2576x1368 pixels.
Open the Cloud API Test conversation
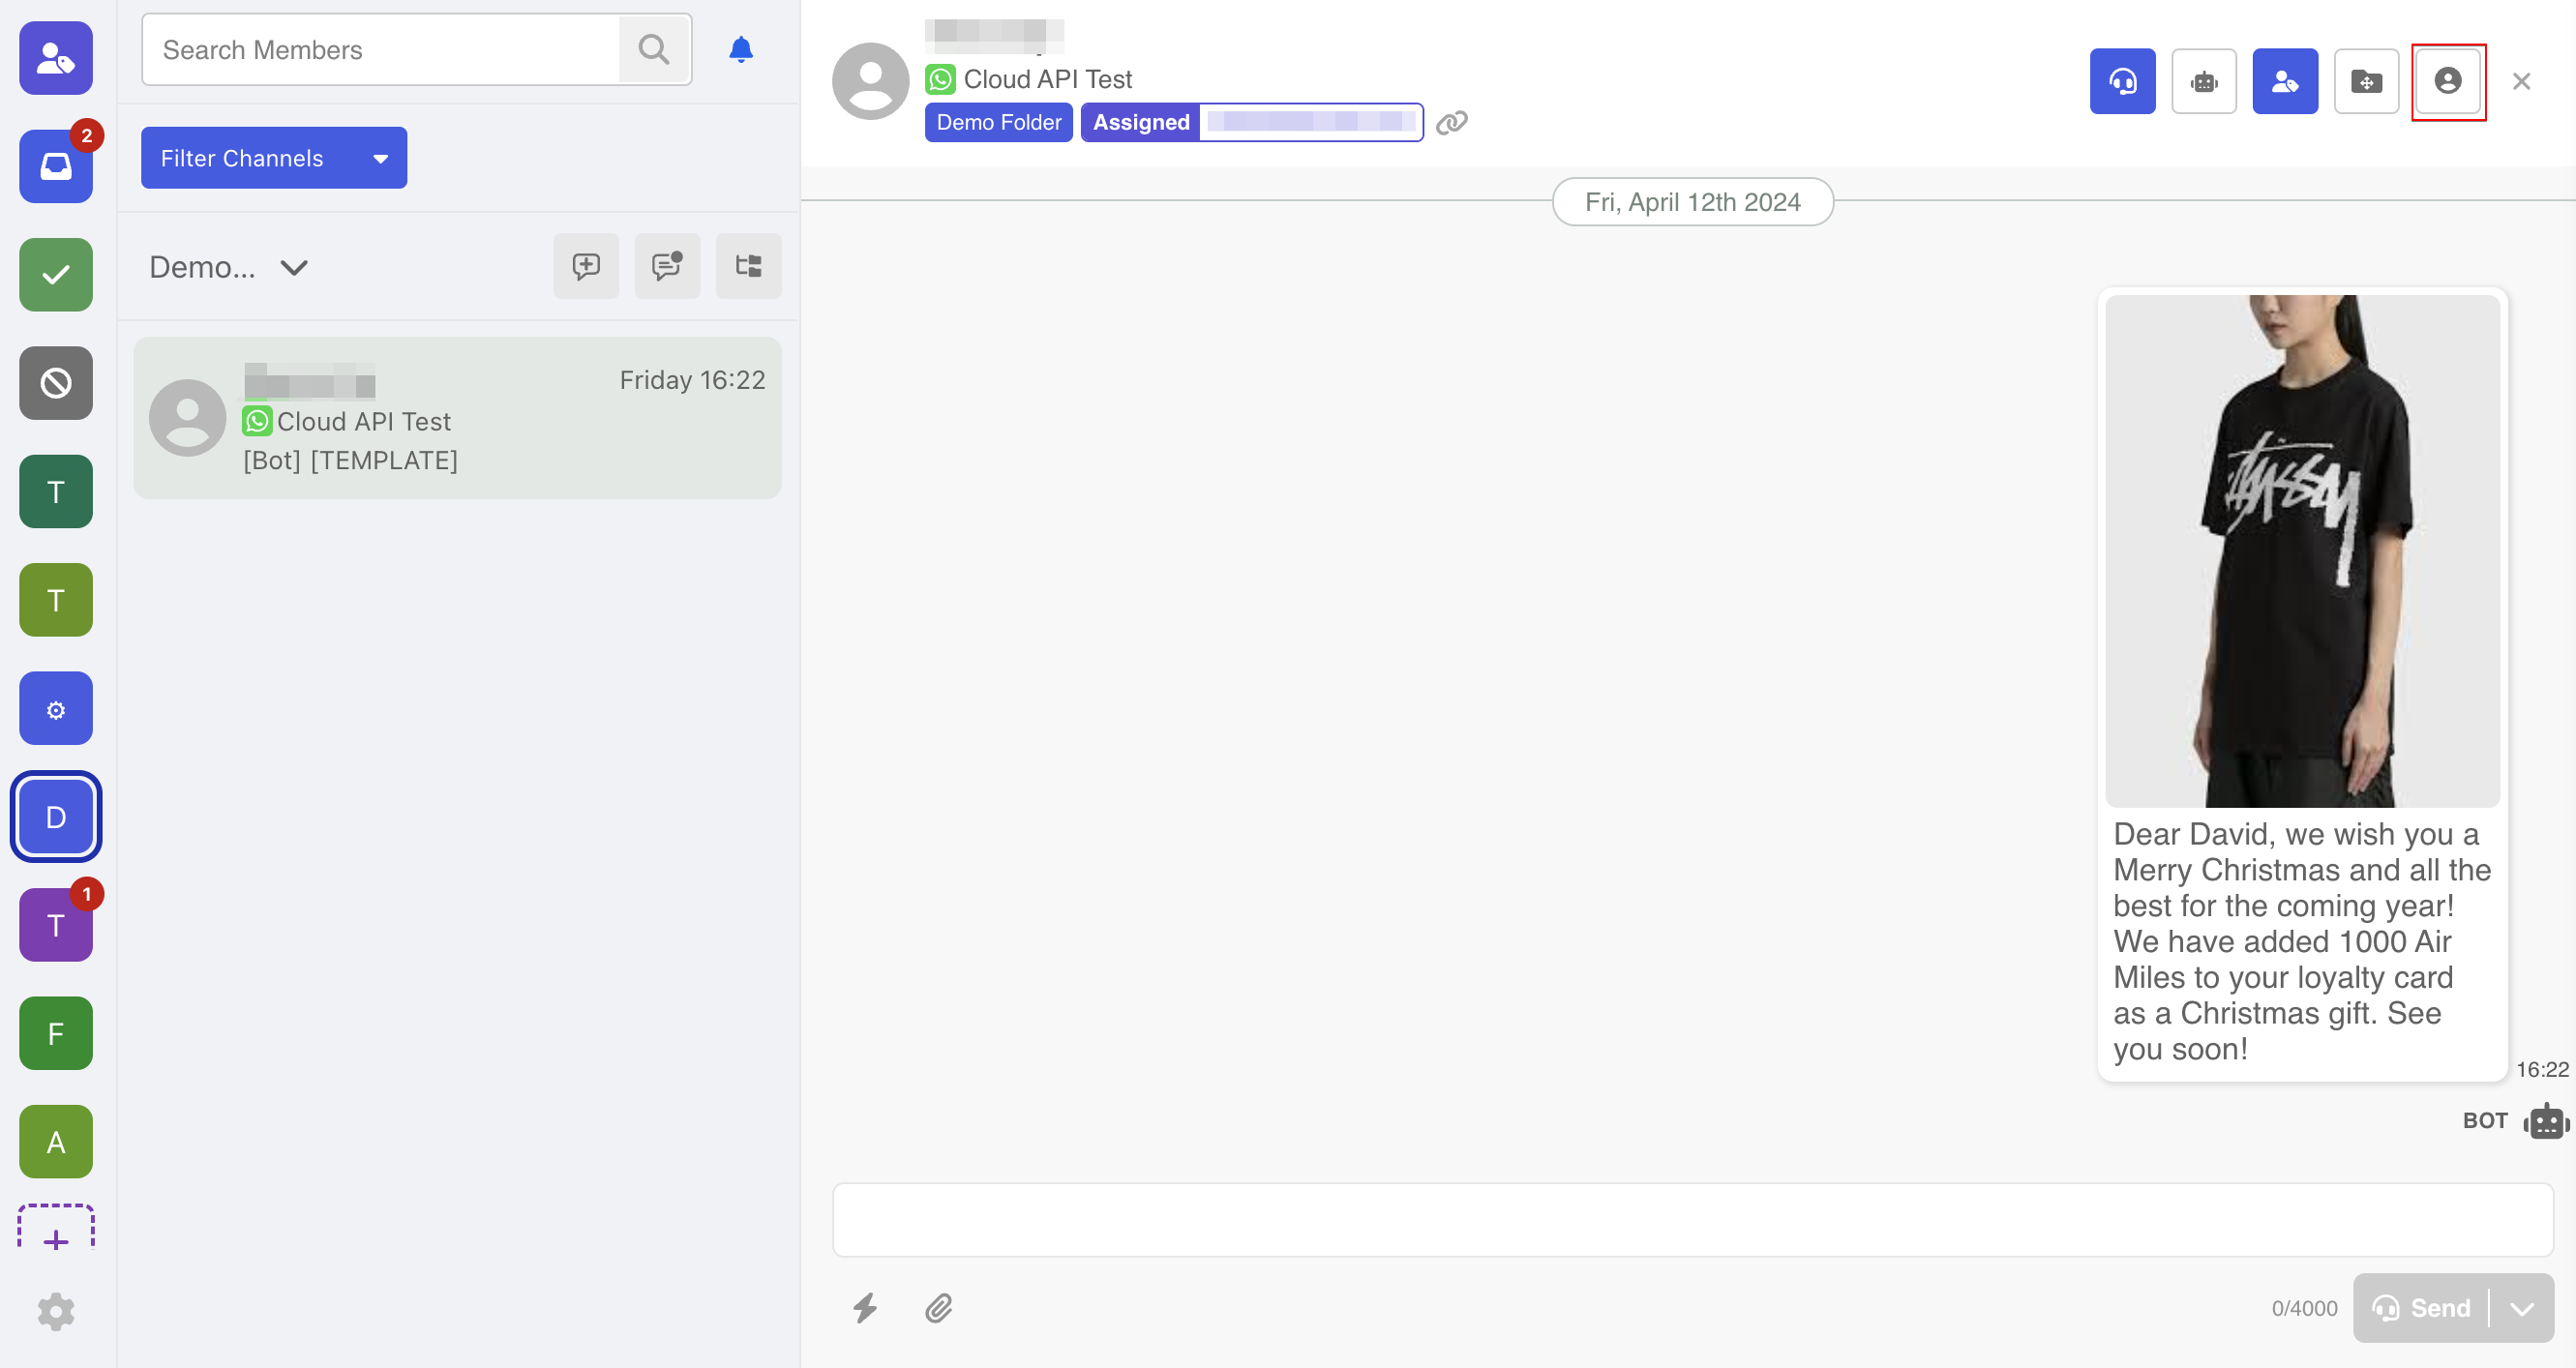click(x=457, y=418)
